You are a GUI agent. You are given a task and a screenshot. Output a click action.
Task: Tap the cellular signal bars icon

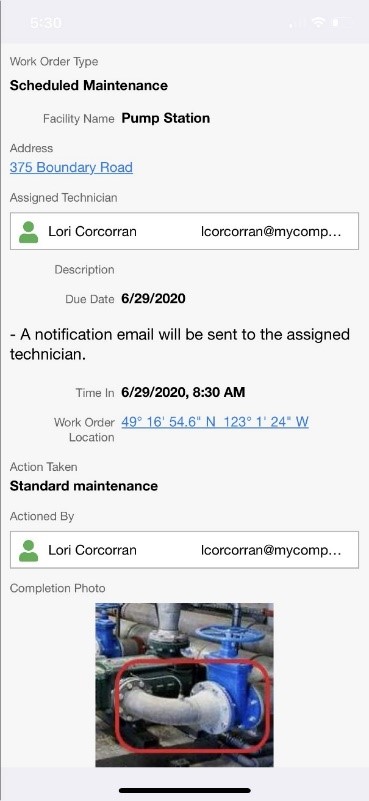(x=298, y=23)
